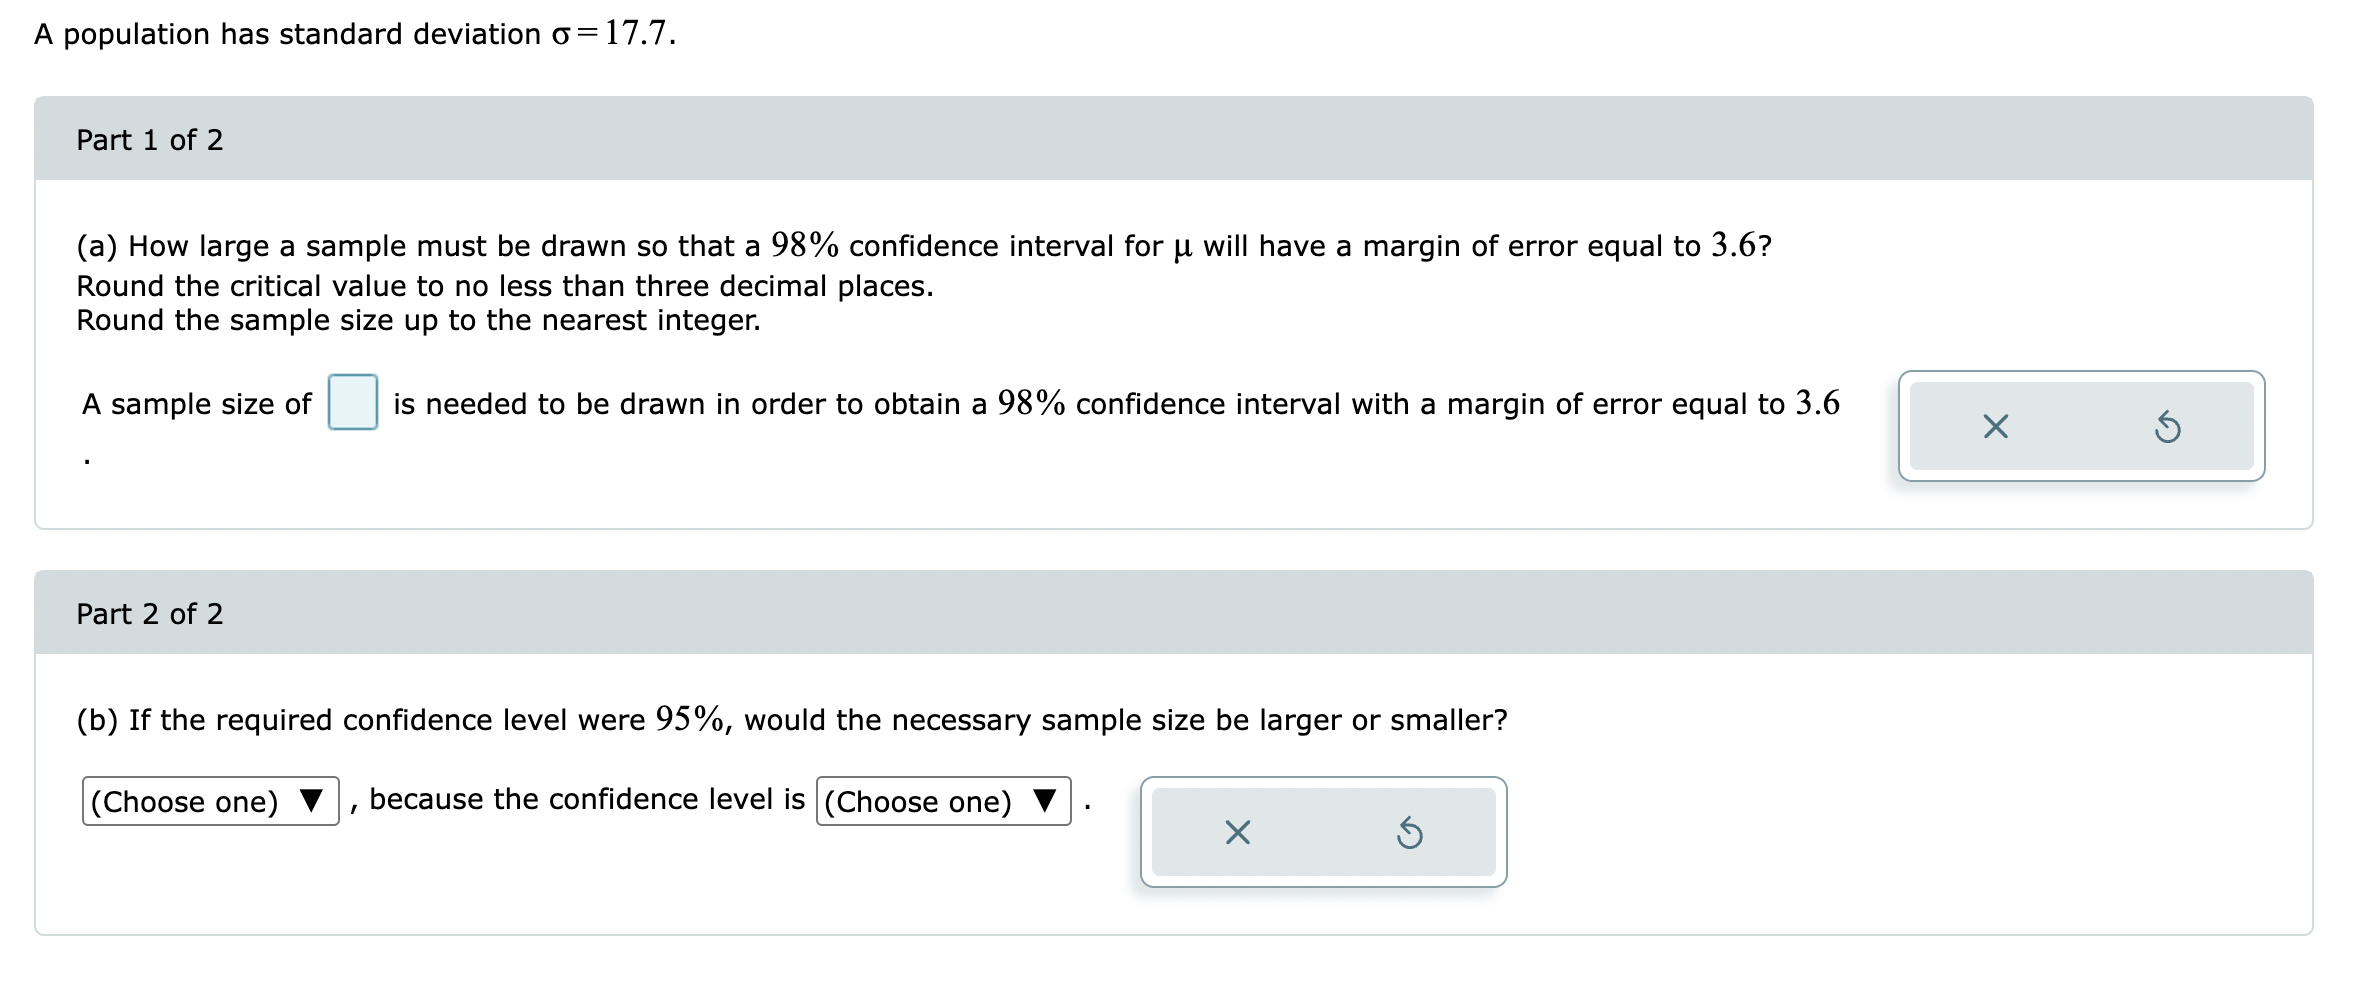Viewport: 2356px width, 1006px height.
Task: Choose the second dropdown after 'confidence level is'
Action: [x=941, y=801]
